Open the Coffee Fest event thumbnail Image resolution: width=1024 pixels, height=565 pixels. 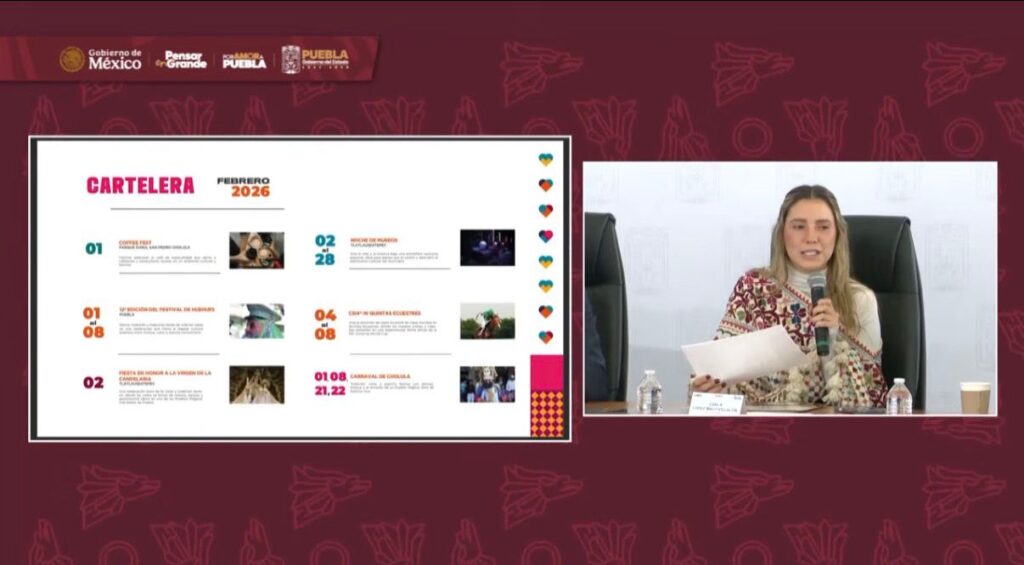point(256,250)
